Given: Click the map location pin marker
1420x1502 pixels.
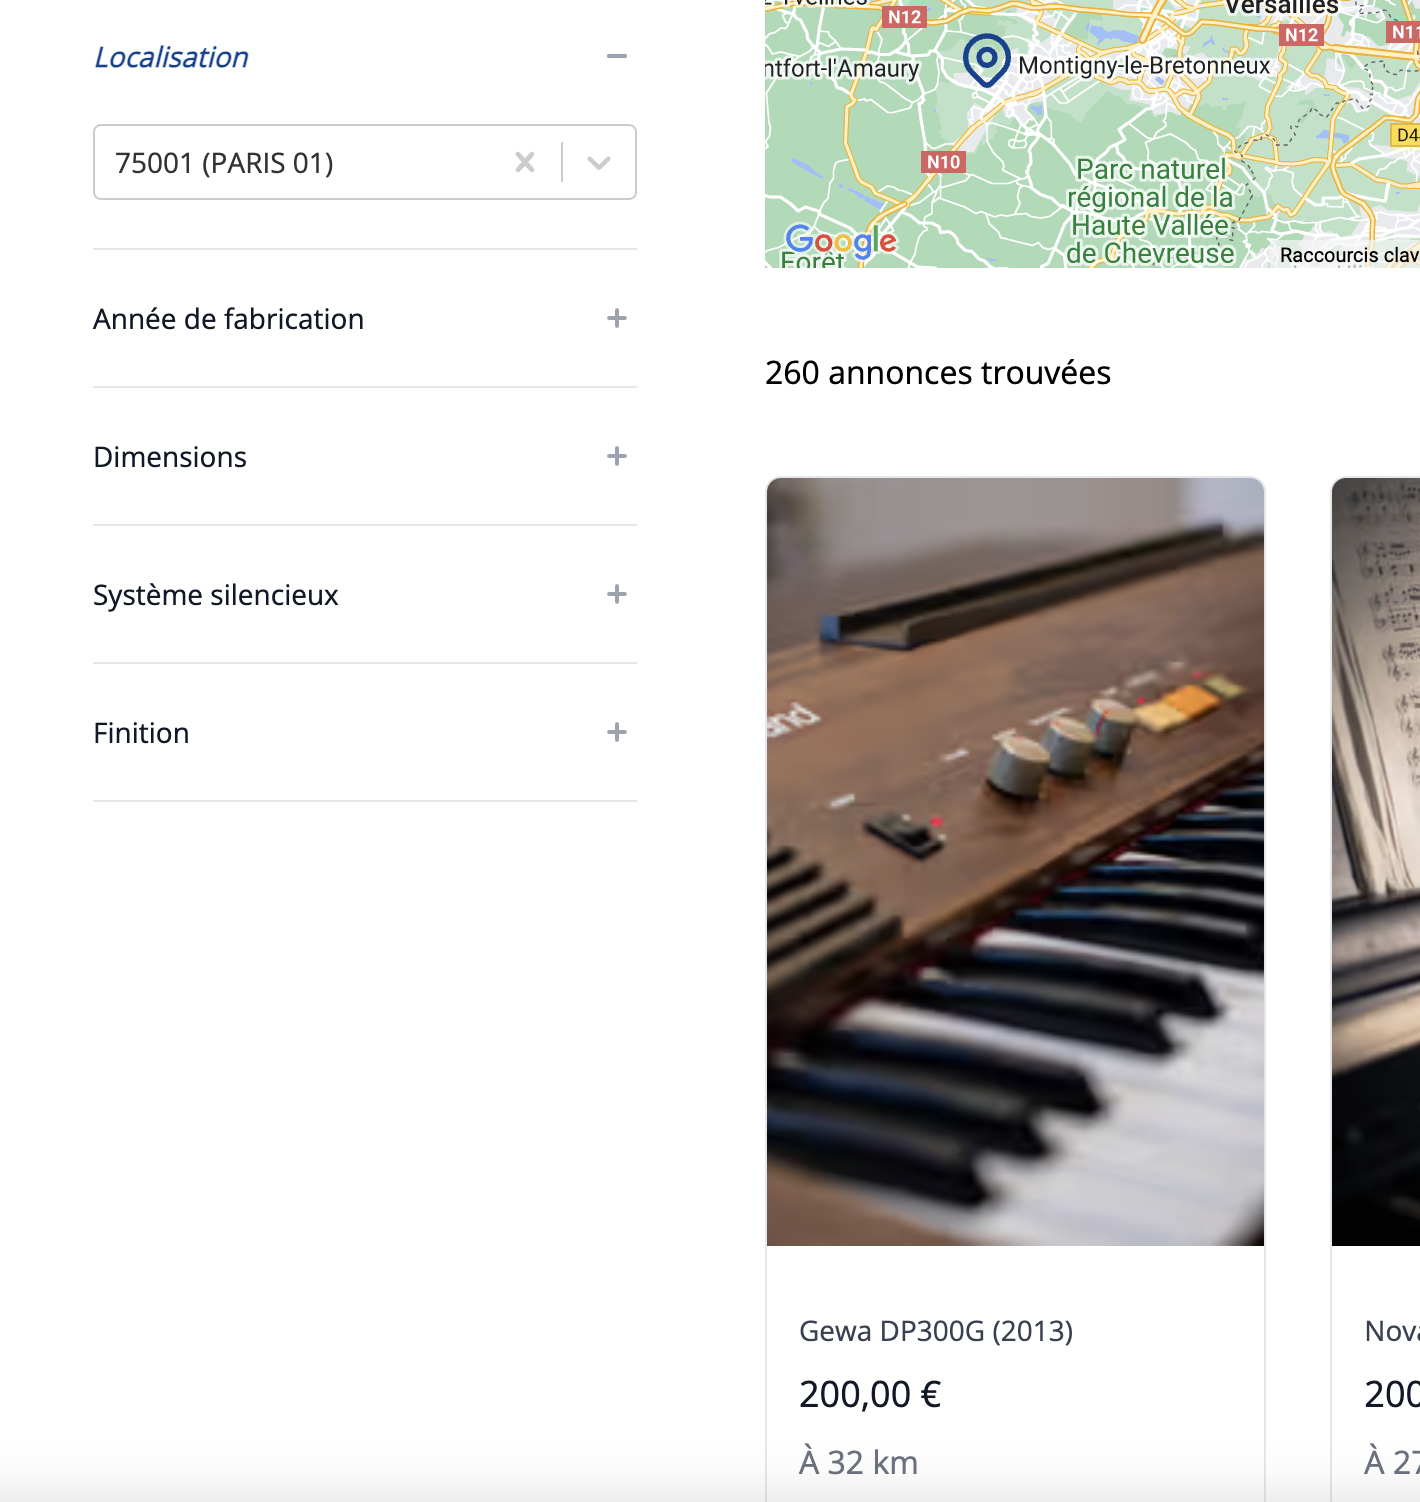Looking at the screenshot, I should 986,60.
